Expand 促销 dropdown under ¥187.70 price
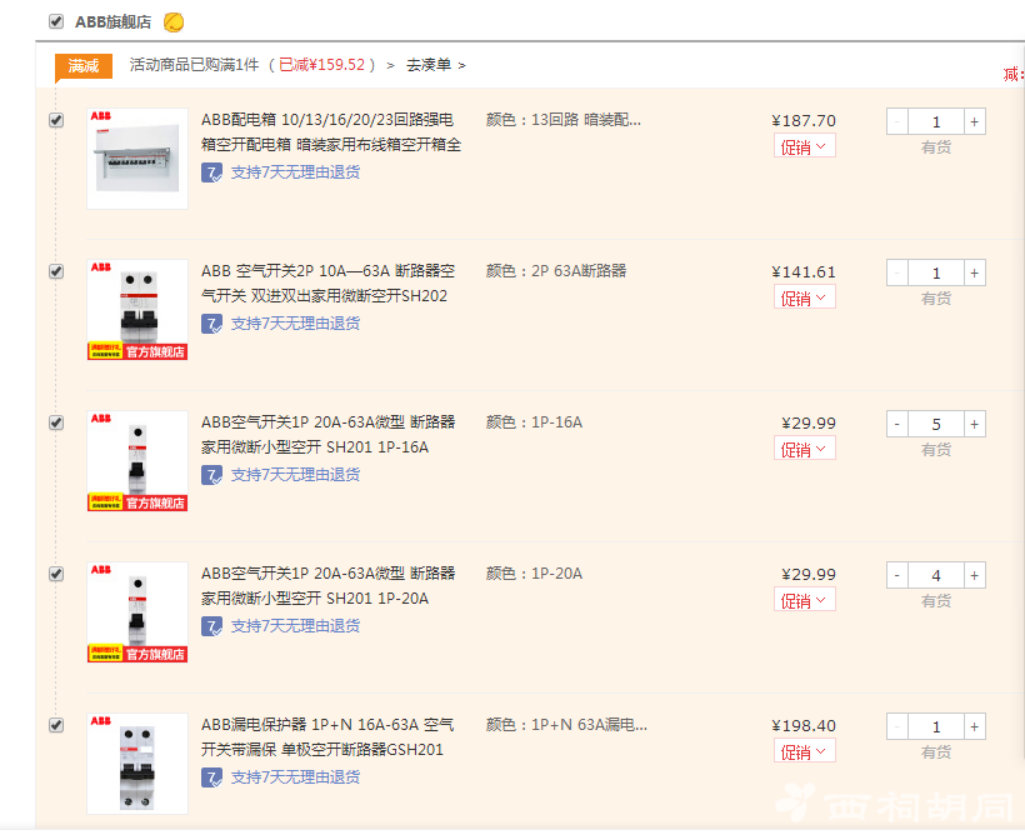This screenshot has height=835, width=1025. coord(805,146)
